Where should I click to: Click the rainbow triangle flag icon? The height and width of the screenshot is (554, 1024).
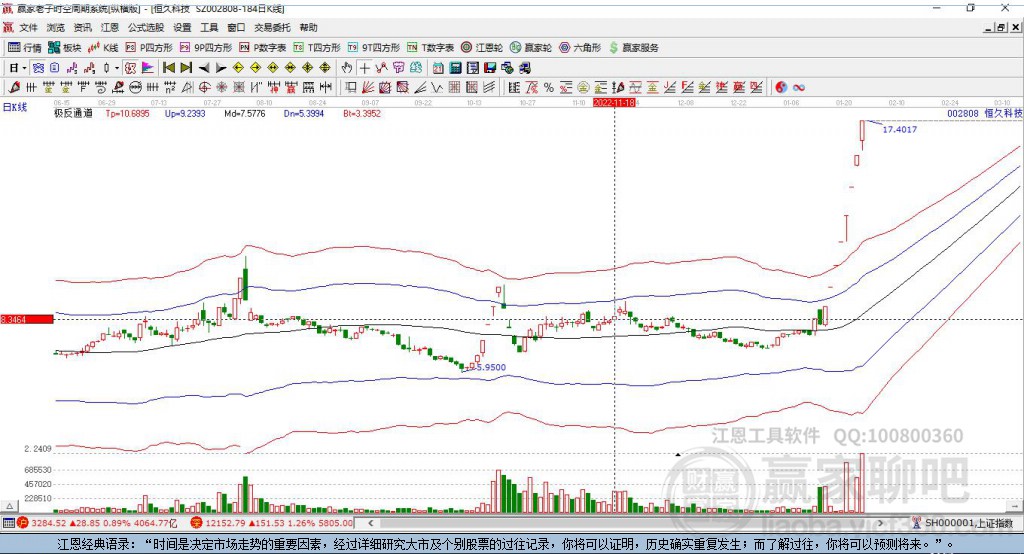click(148, 68)
